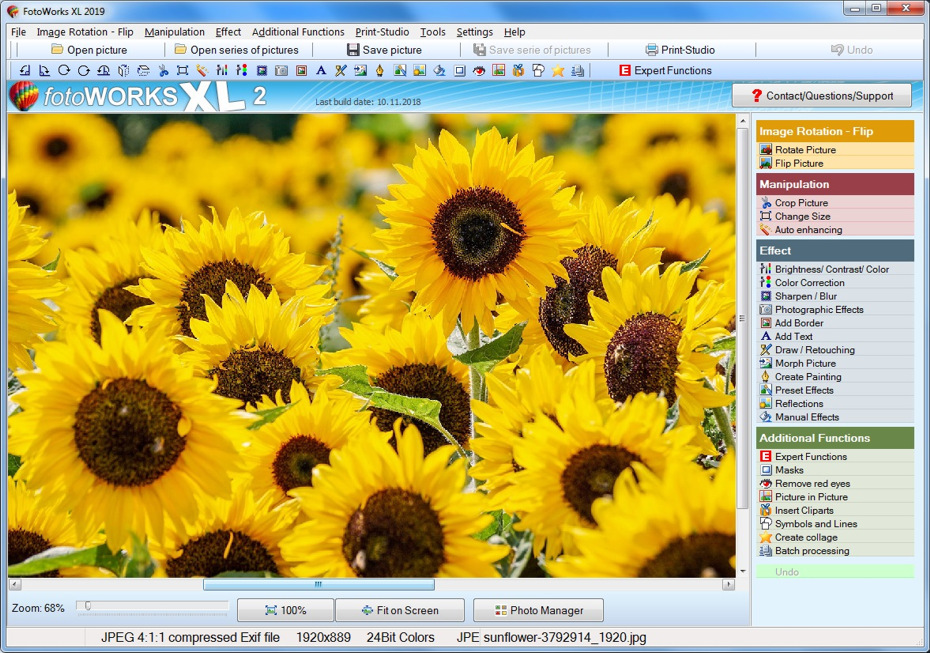Select the Draw / Retouching toolbar icon
This screenshot has height=653, width=930.
coord(340,71)
